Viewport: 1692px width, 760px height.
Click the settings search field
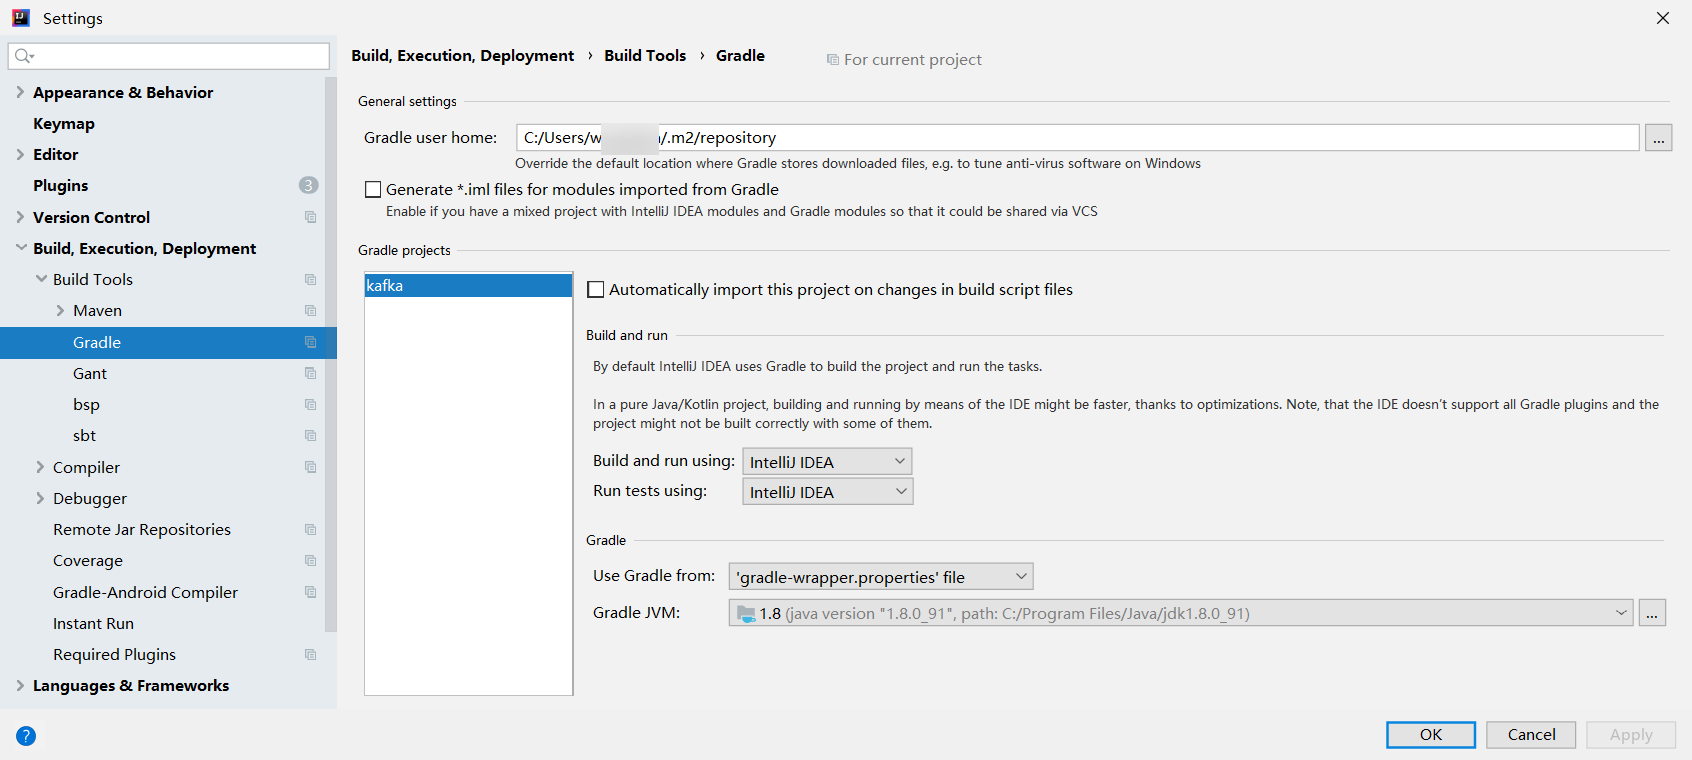tap(169, 56)
